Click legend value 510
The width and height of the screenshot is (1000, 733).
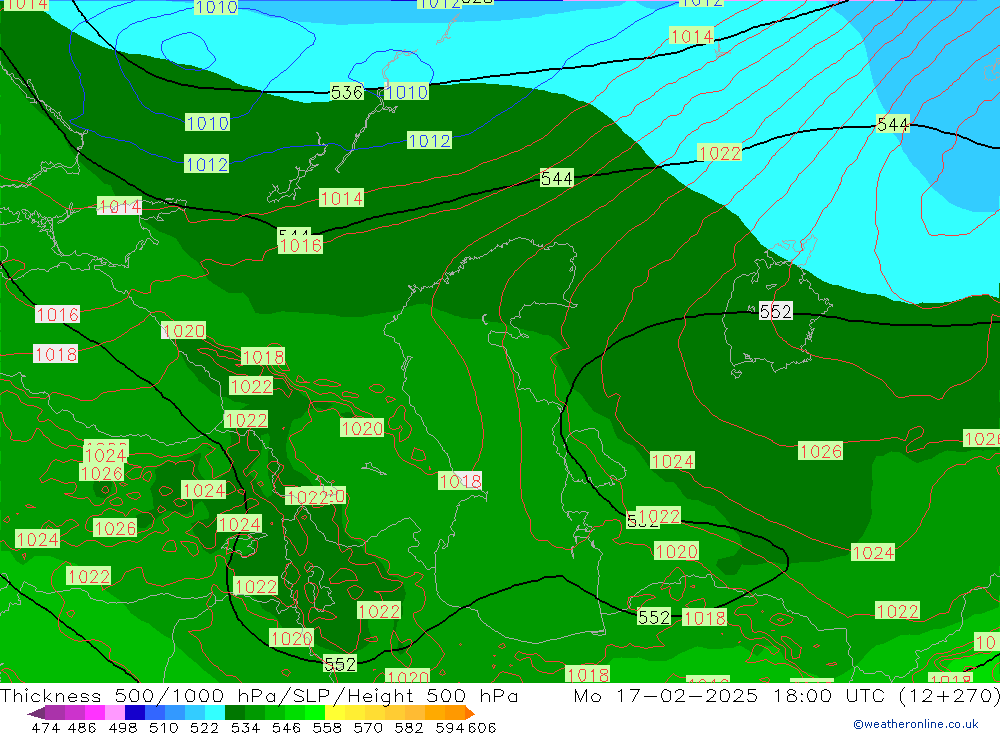(163, 727)
